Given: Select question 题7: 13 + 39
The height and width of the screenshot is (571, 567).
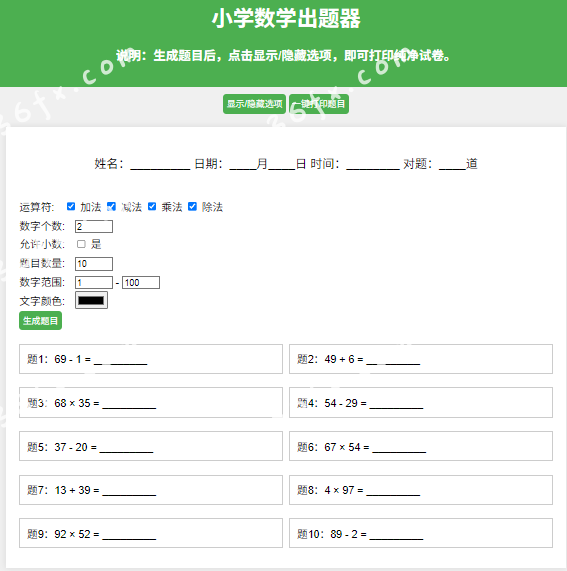Looking at the screenshot, I should pyautogui.click(x=151, y=490).
